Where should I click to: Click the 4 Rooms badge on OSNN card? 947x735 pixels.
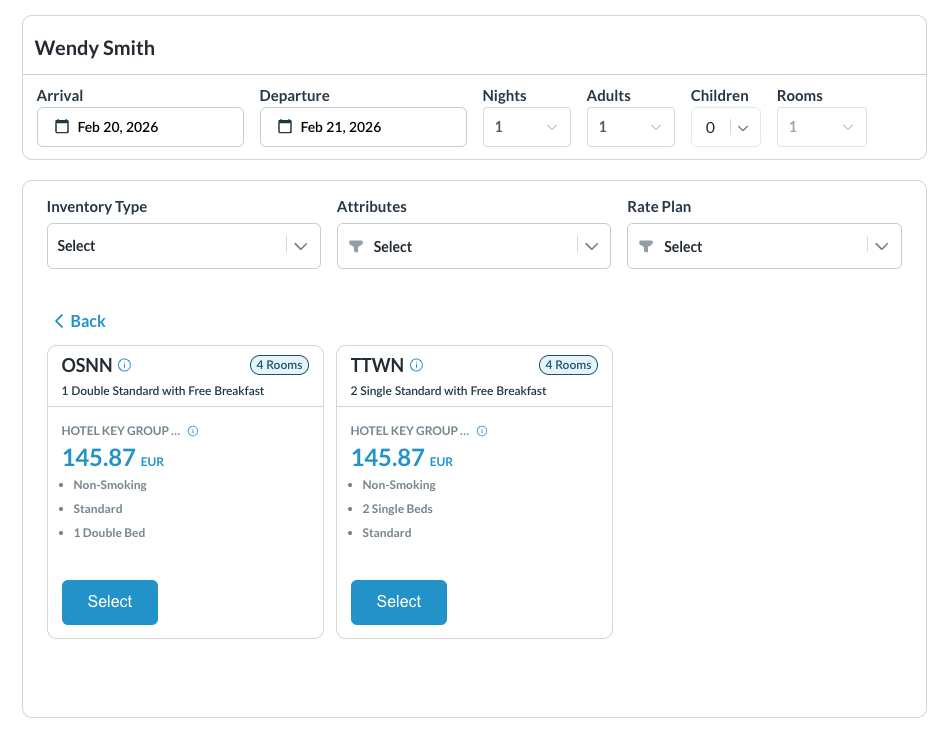pyautogui.click(x=279, y=365)
